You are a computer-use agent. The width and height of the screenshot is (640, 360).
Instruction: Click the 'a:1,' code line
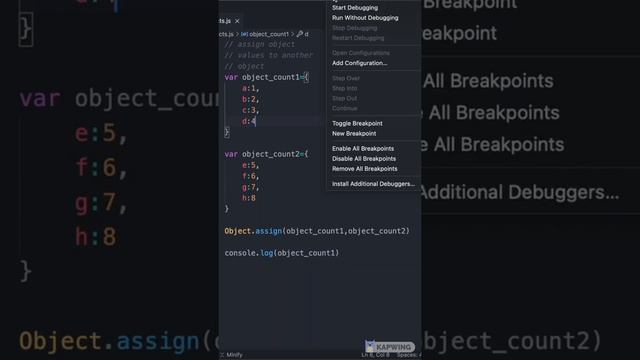(x=250, y=88)
